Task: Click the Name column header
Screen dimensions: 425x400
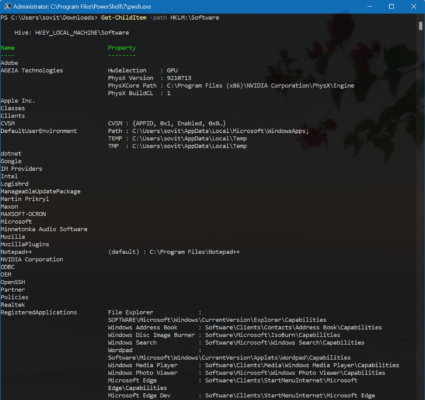Action: 7,48
